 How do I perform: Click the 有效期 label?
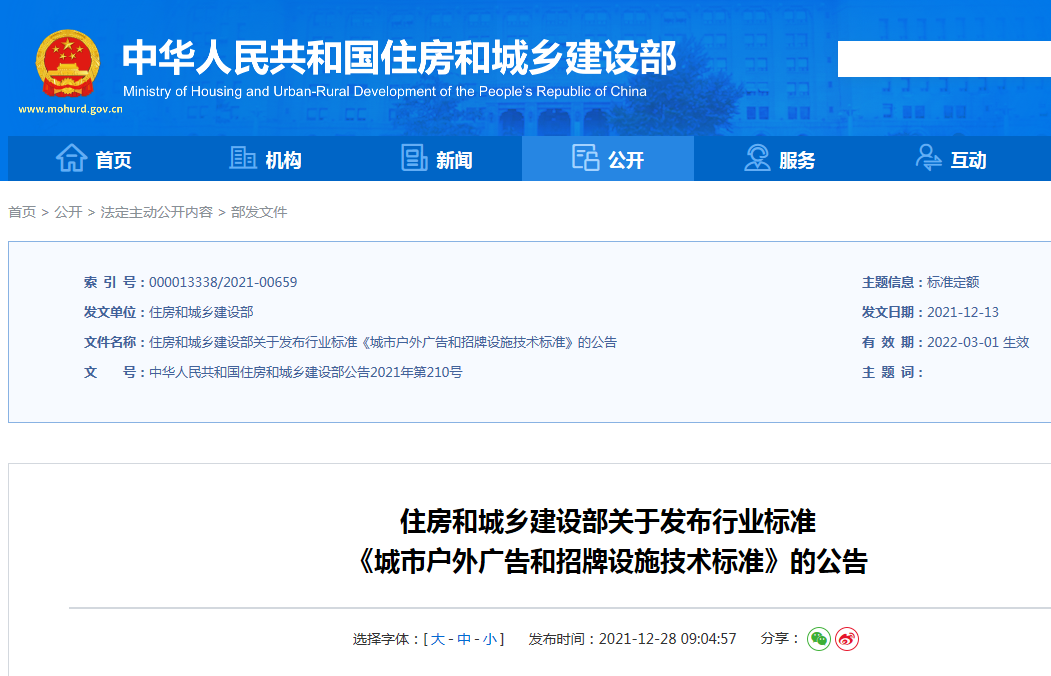[x=893, y=342]
